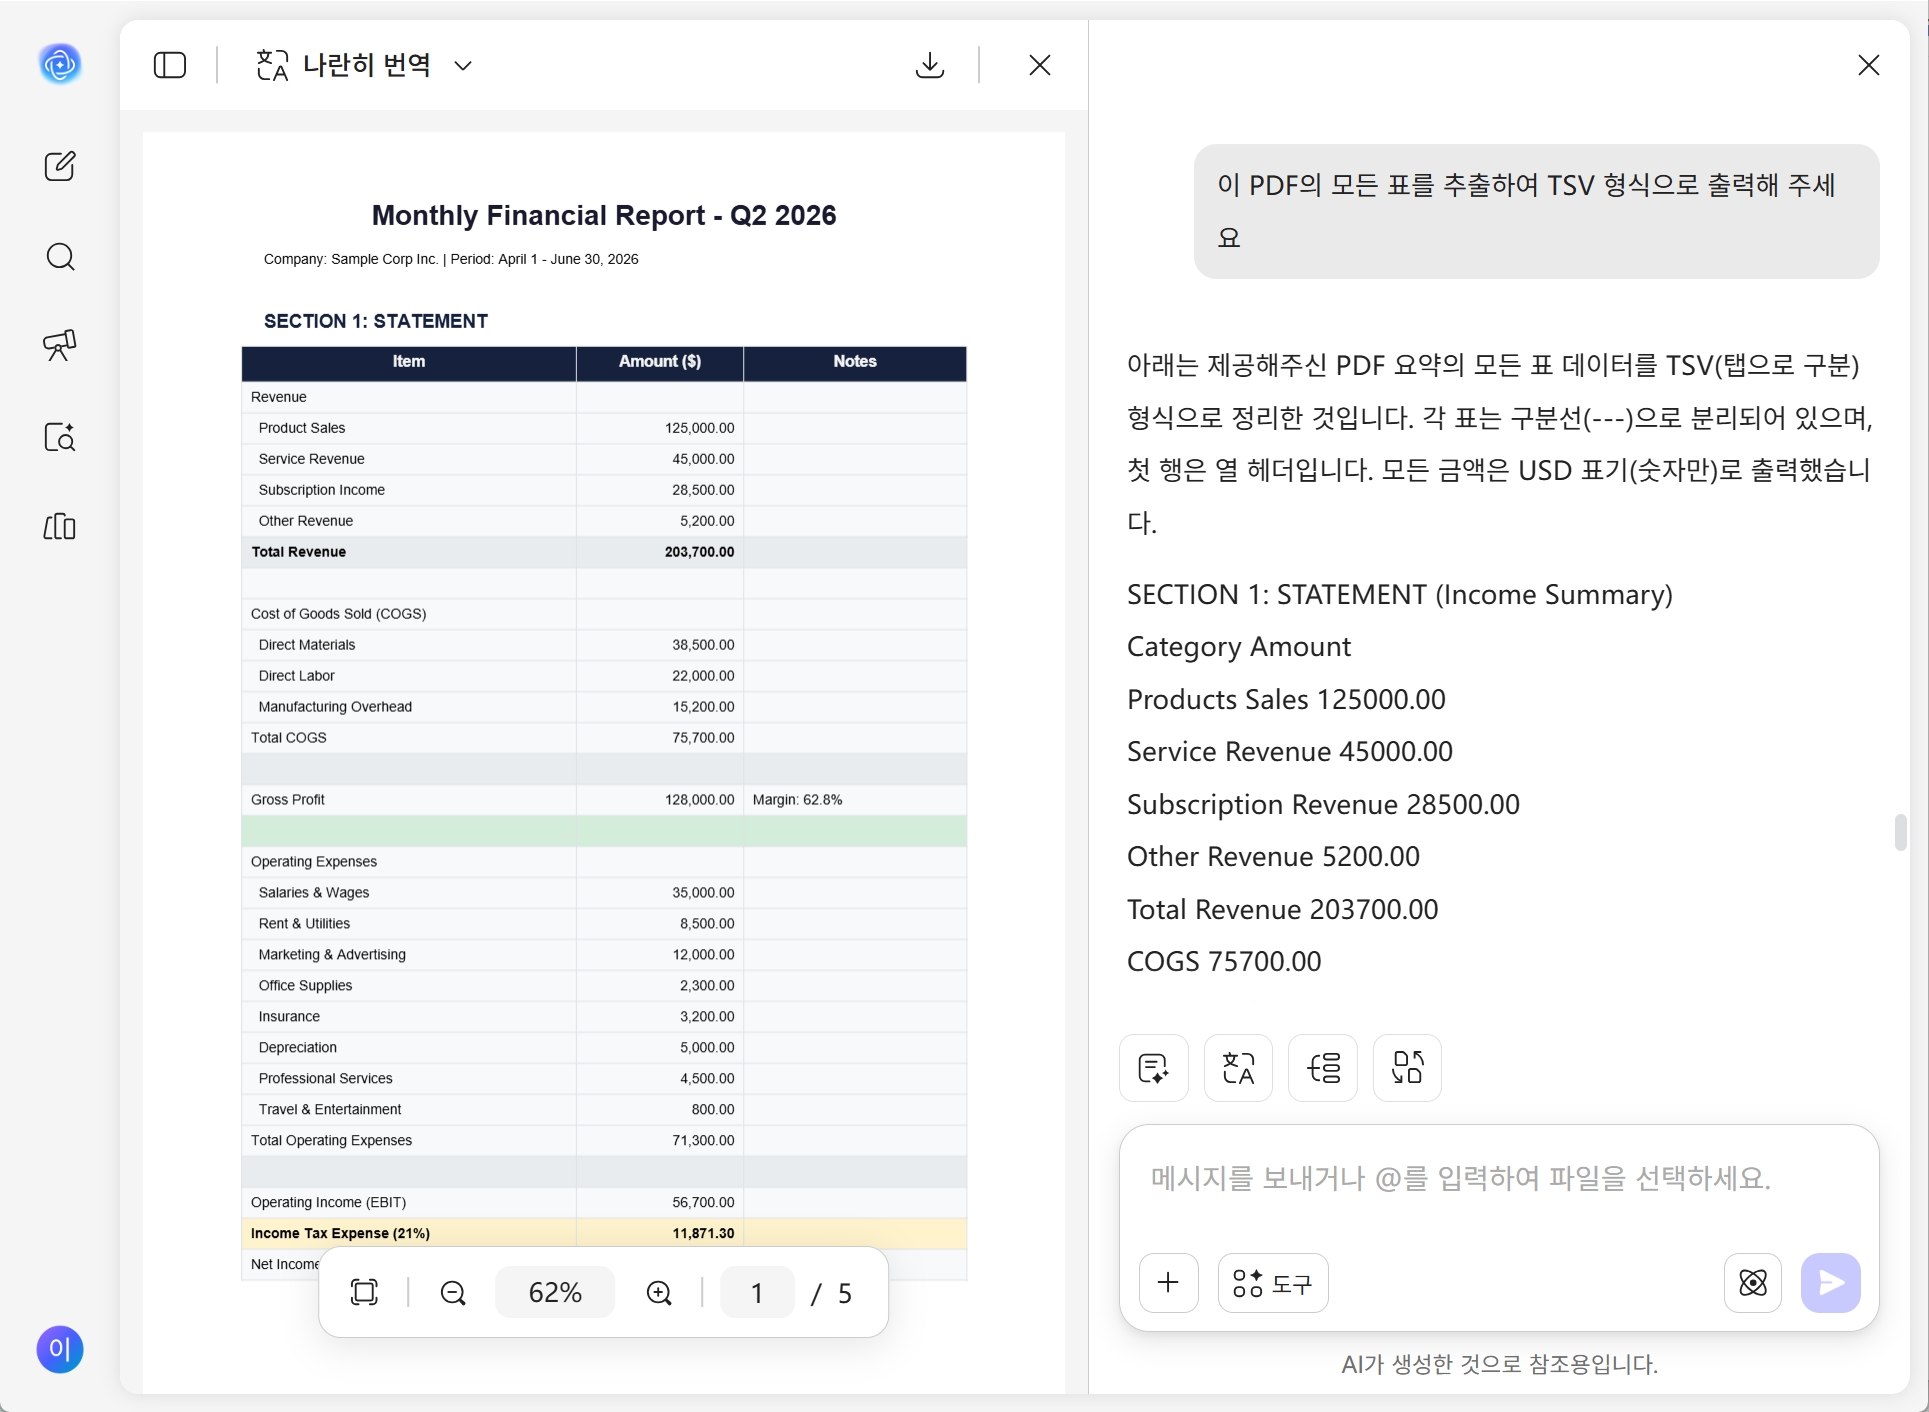The height and width of the screenshot is (1412, 1929).
Task: Open the document search icon
Action: click(60, 437)
